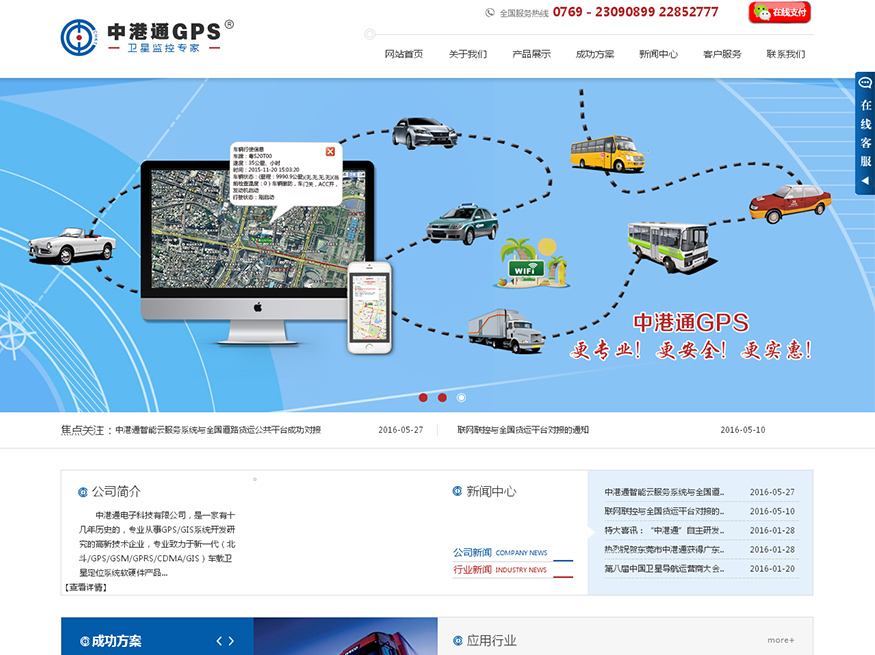Select the first banner carousel dot
The image size is (875, 655).
tap(423, 397)
